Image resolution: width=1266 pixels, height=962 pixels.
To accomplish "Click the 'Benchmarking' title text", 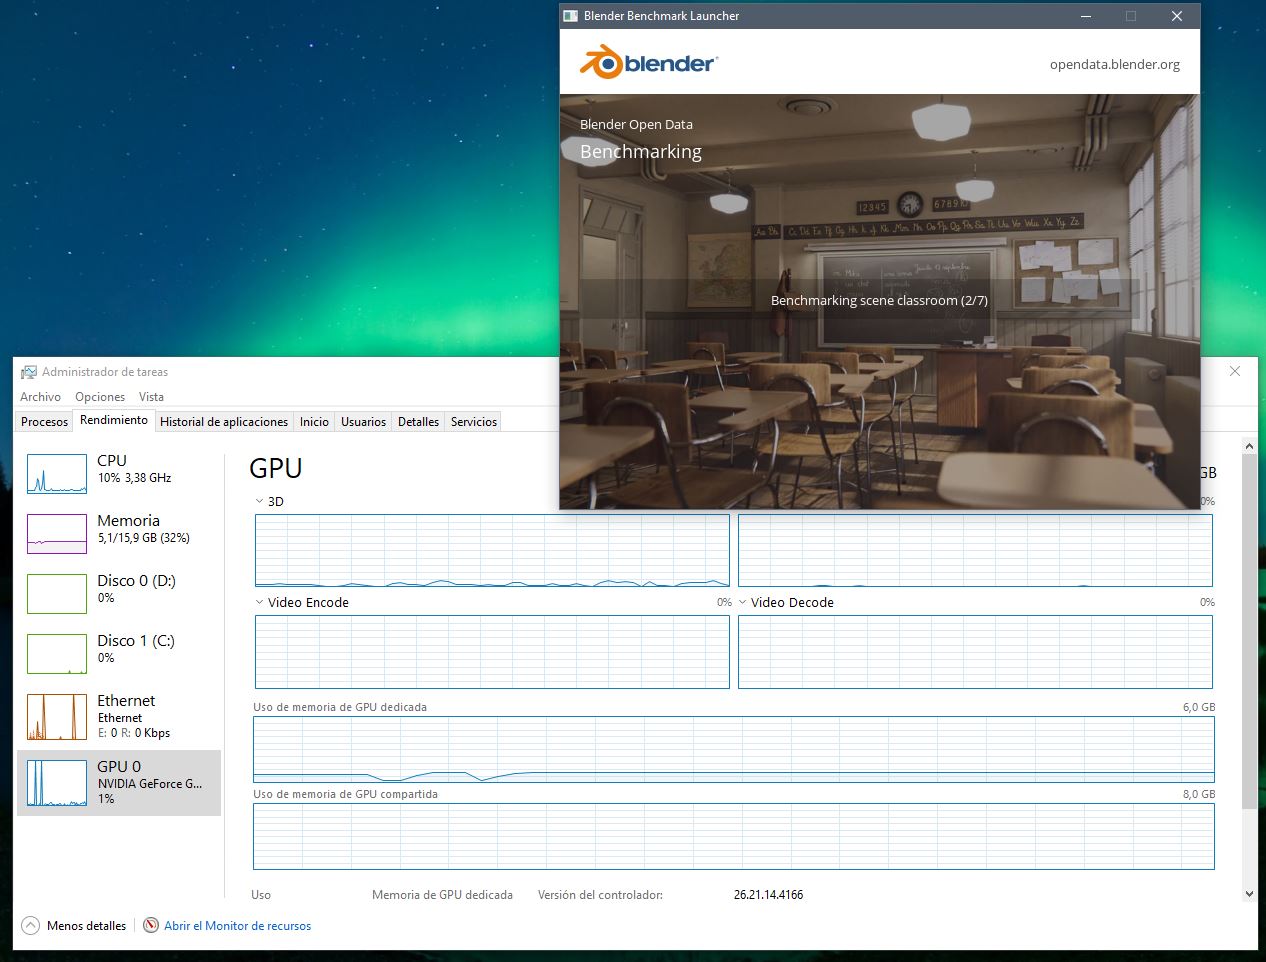I will coord(641,152).
